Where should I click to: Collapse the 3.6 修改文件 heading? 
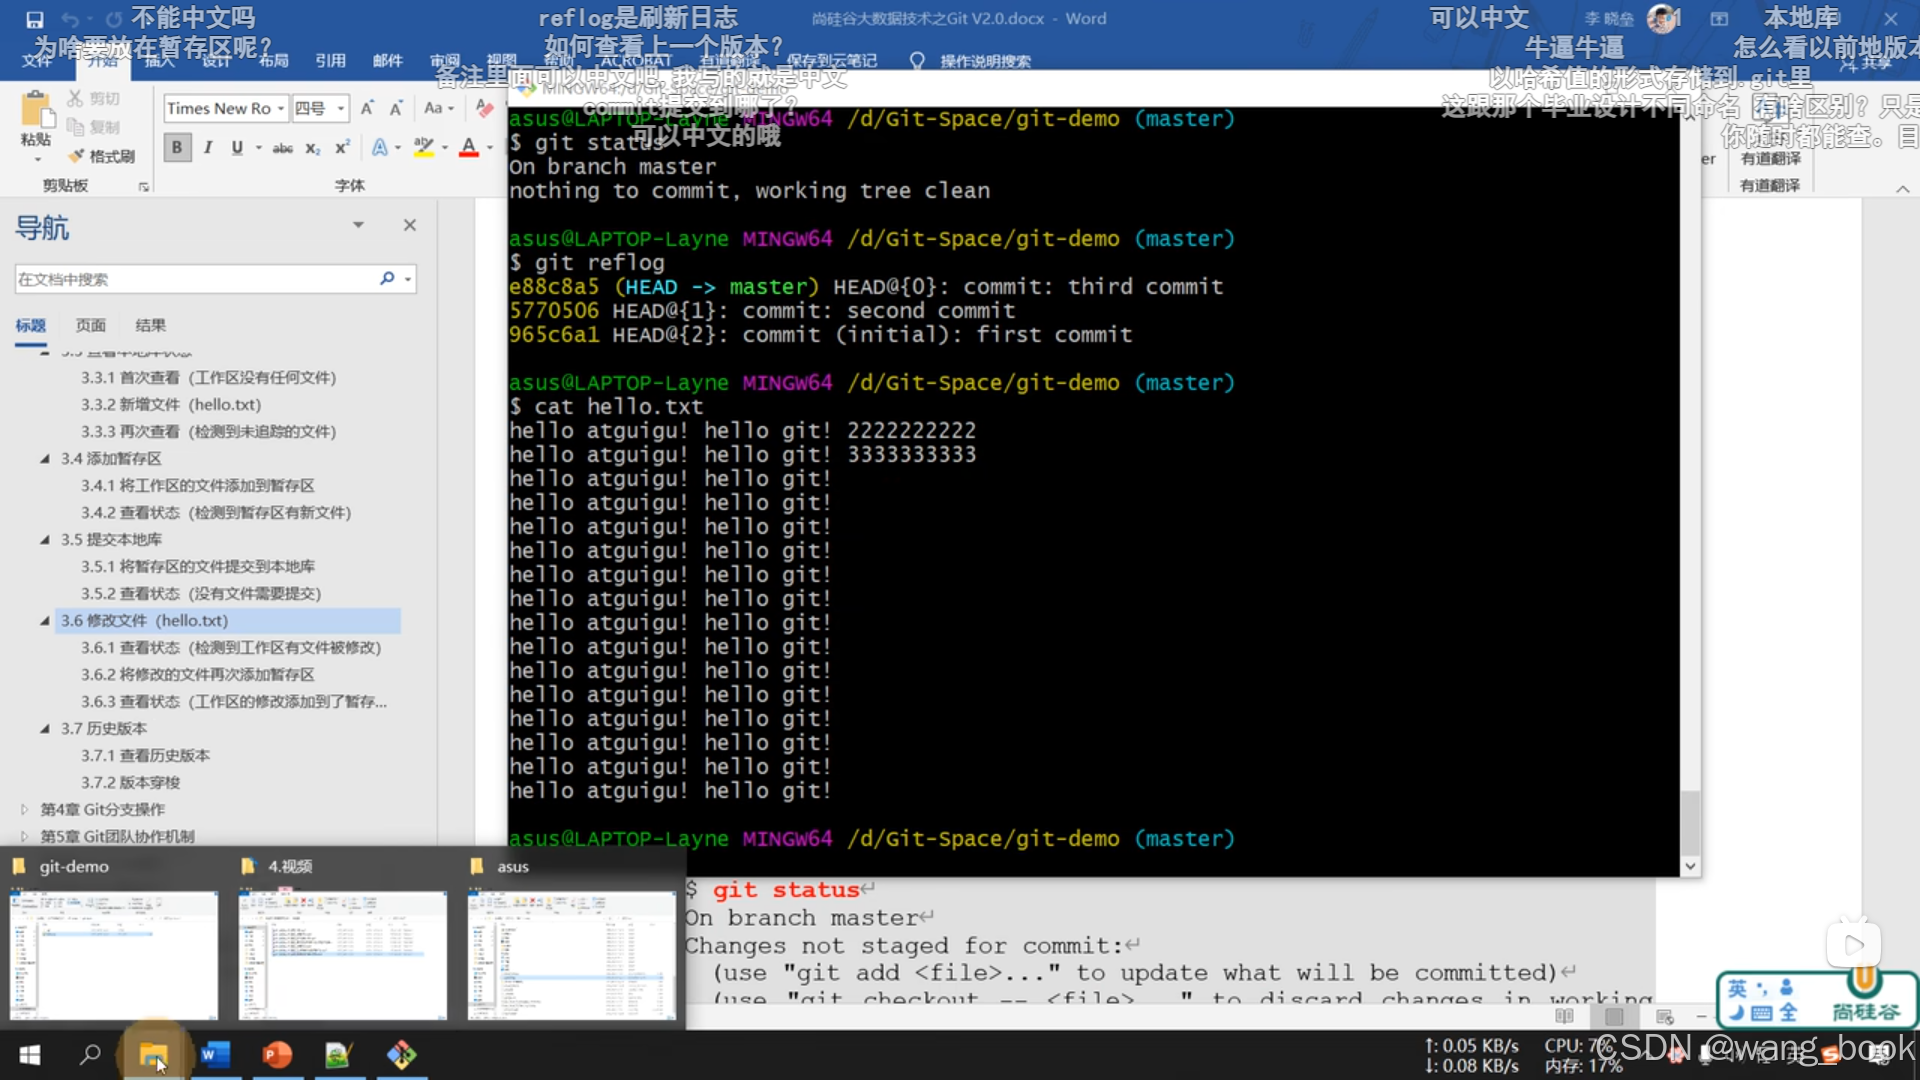(45, 620)
